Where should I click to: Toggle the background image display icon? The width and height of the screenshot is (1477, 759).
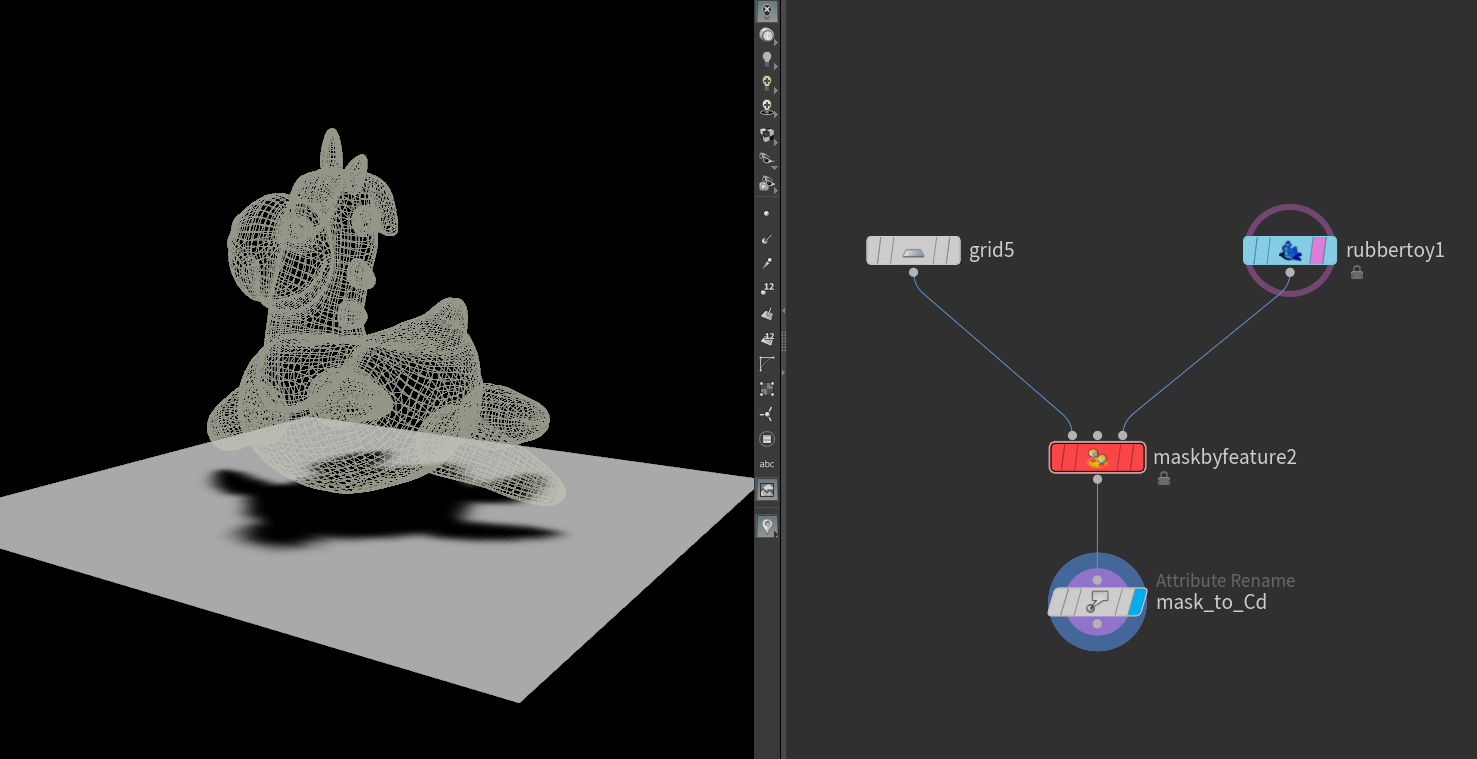[x=767, y=490]
